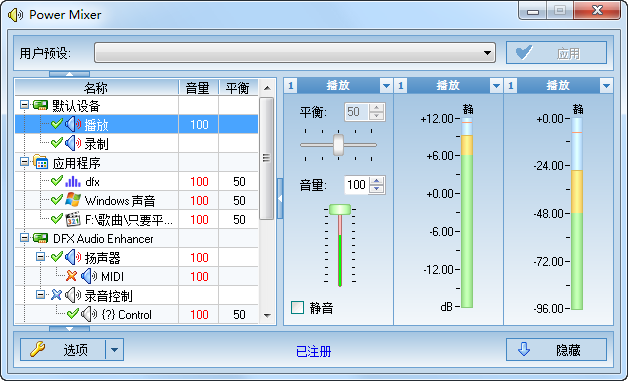Viewport: 628px width, 381px height.
Task: Collapse the DFX Audio Enhancer tree node
Action: 24,238
